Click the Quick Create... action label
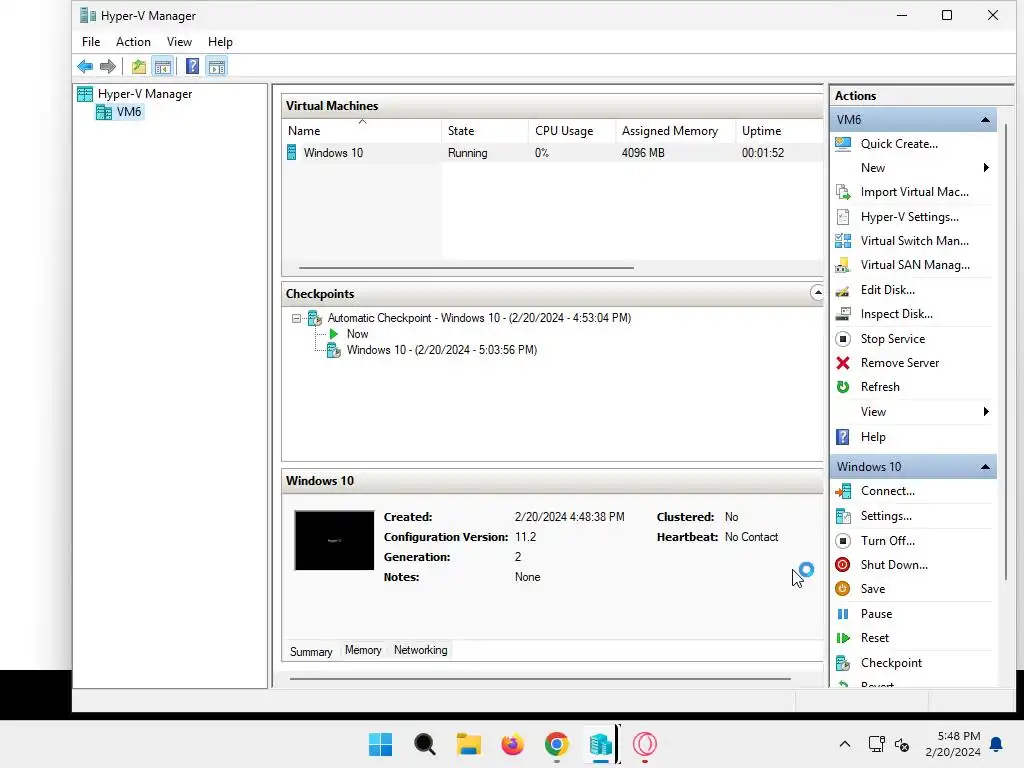Image resolution: width=1024 pixels, height=768 pixels. click(899, 144)
